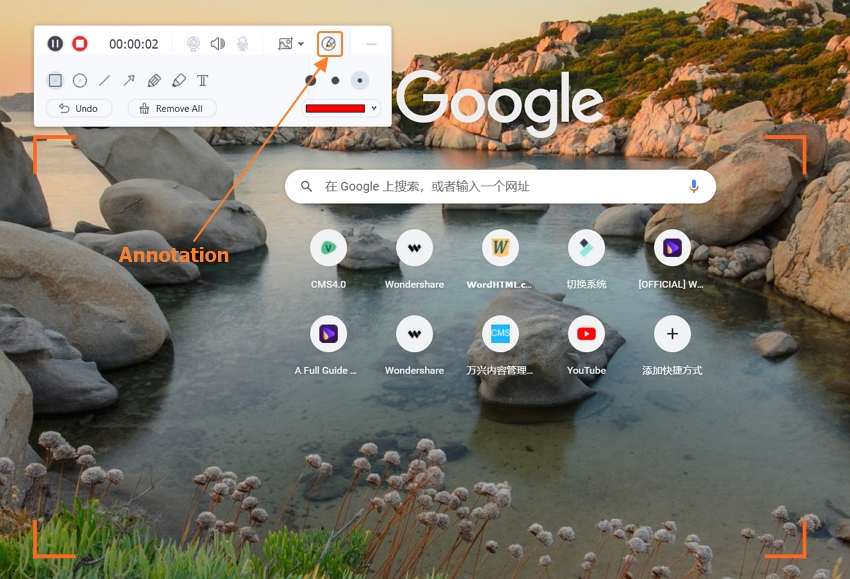Screen dimensions: 850x579
Task: Minimize the recorder toolbar
Action: 371,44
